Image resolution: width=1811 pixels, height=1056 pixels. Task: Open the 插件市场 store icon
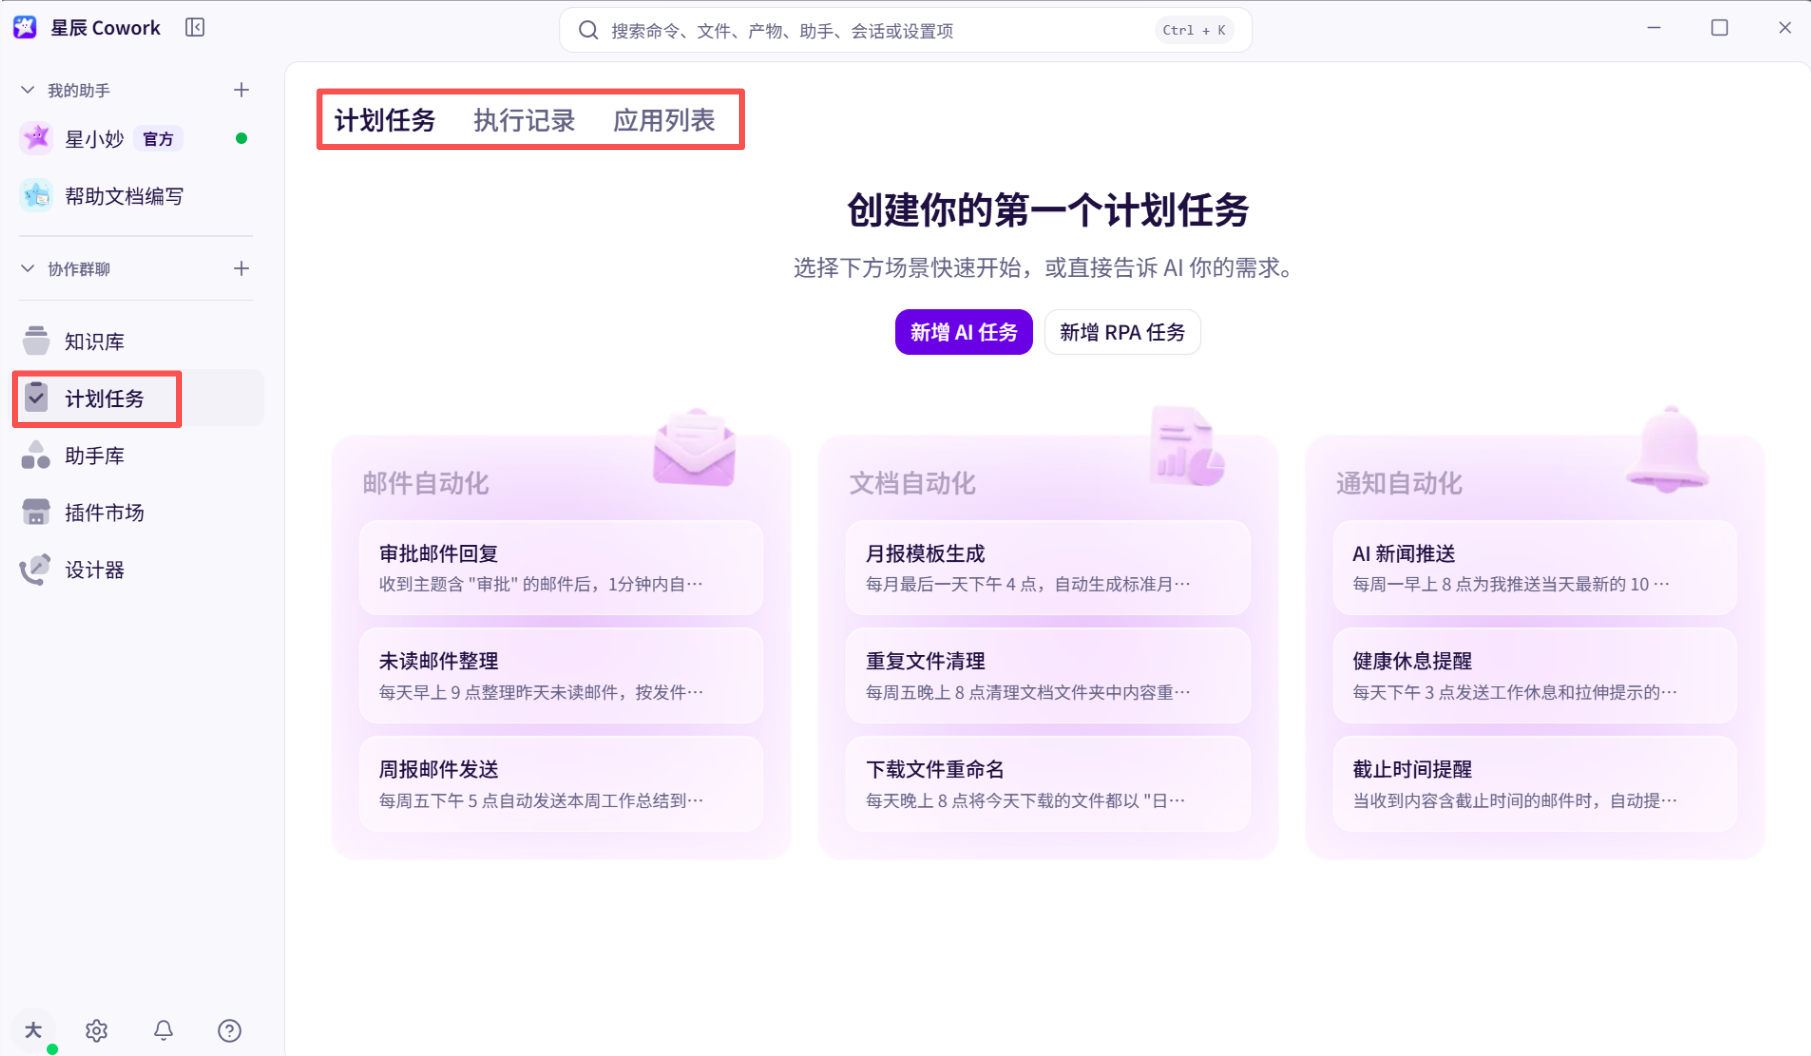[36, 512]
